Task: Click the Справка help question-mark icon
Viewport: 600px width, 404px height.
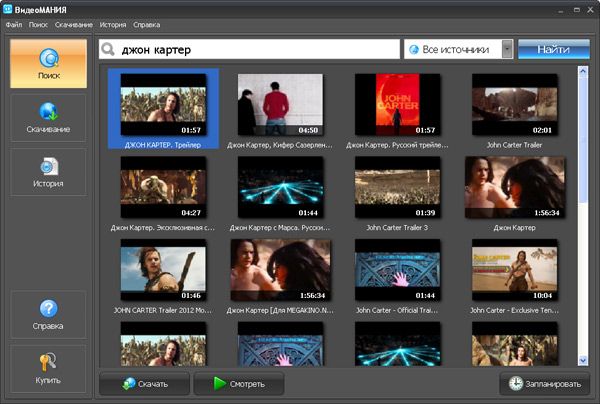Action: (48, 309)
